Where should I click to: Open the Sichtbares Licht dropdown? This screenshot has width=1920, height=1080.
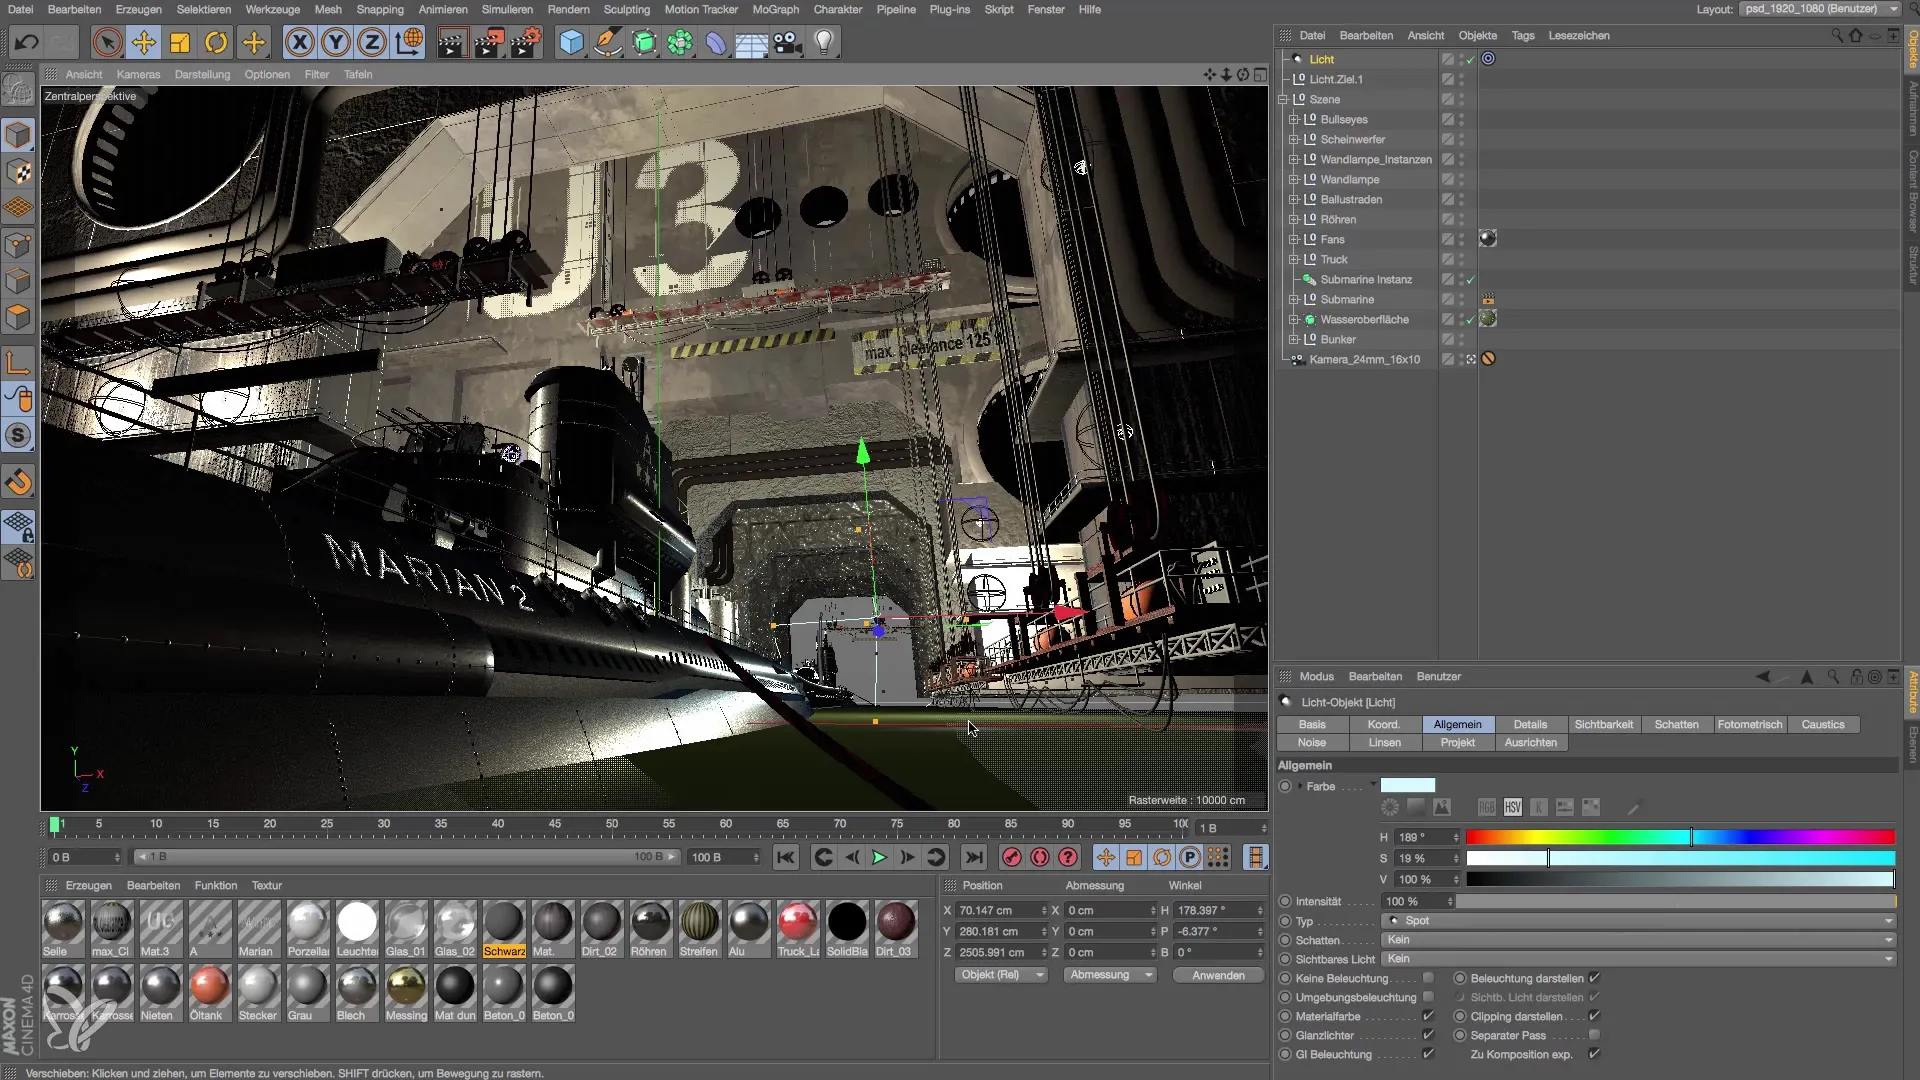click(x=1639, y=959)
